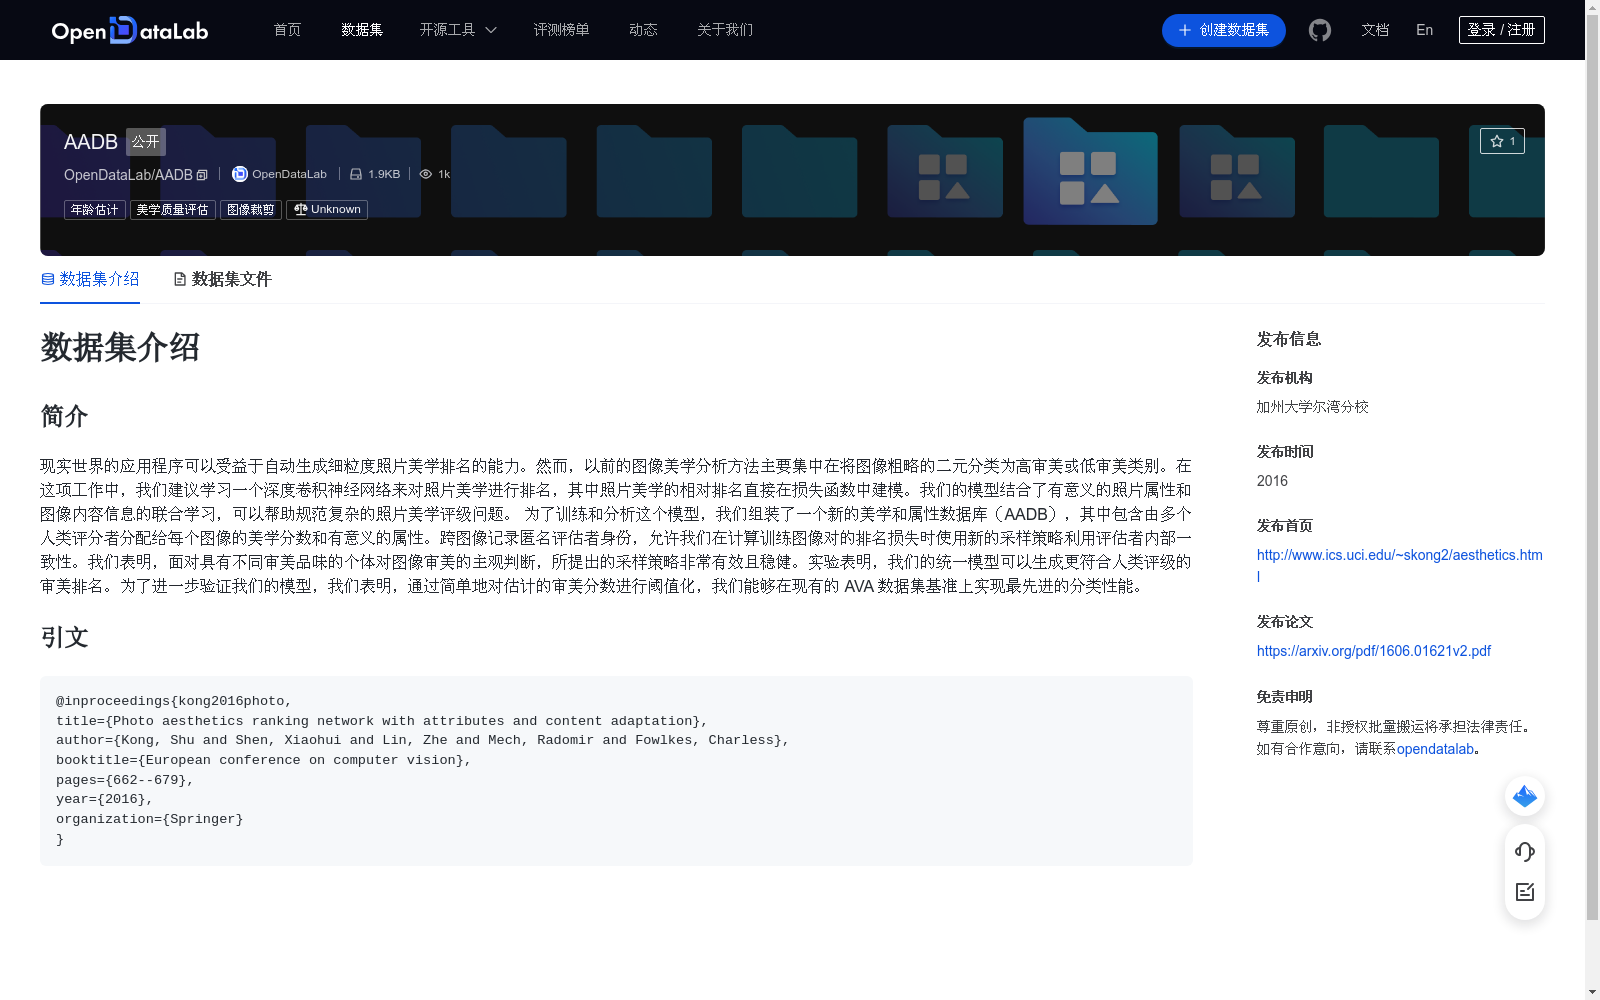Click the 数据集介绍 tab stack icon
The width and height of the screenshot is (1600, 1000).
point(47,279)
